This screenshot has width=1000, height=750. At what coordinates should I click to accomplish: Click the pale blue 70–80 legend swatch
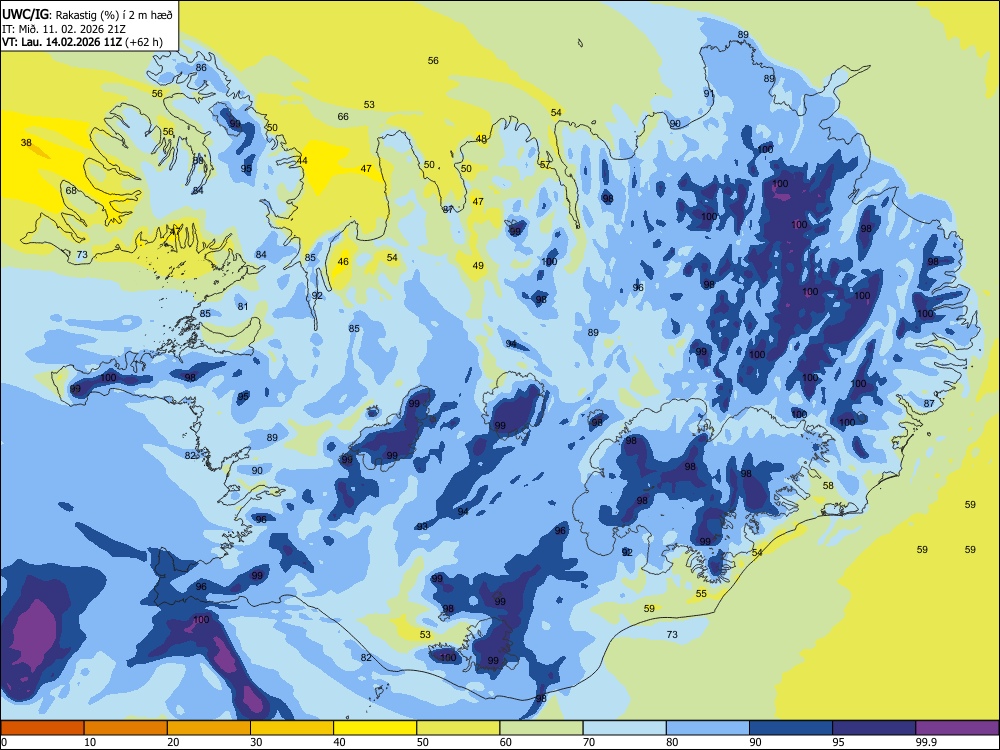[624, 728]
